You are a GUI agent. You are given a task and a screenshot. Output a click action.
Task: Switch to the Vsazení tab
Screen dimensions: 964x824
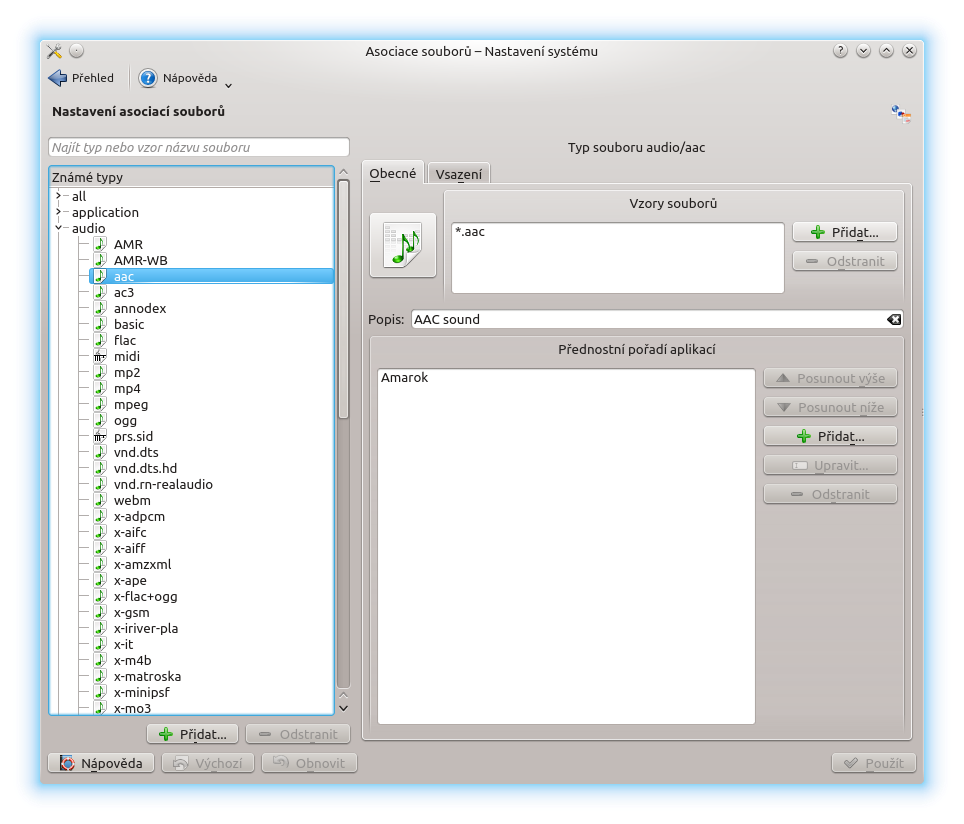pos(459,175)
